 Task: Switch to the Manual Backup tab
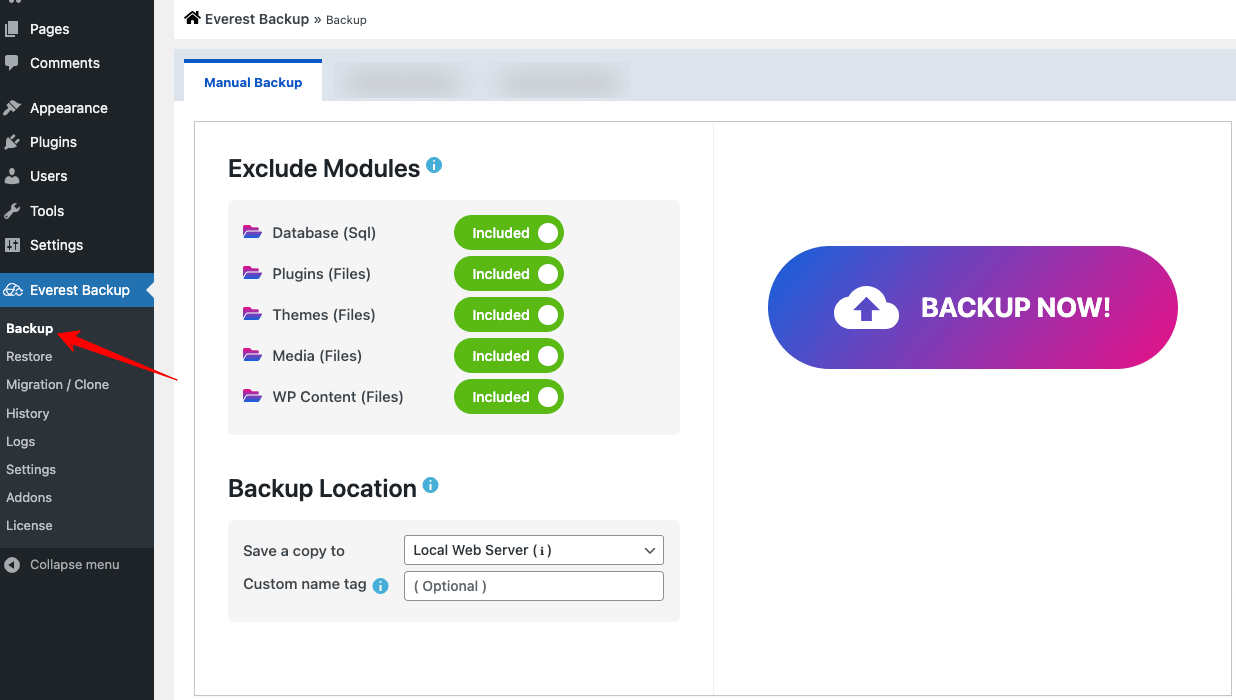(x=253, y=82)
